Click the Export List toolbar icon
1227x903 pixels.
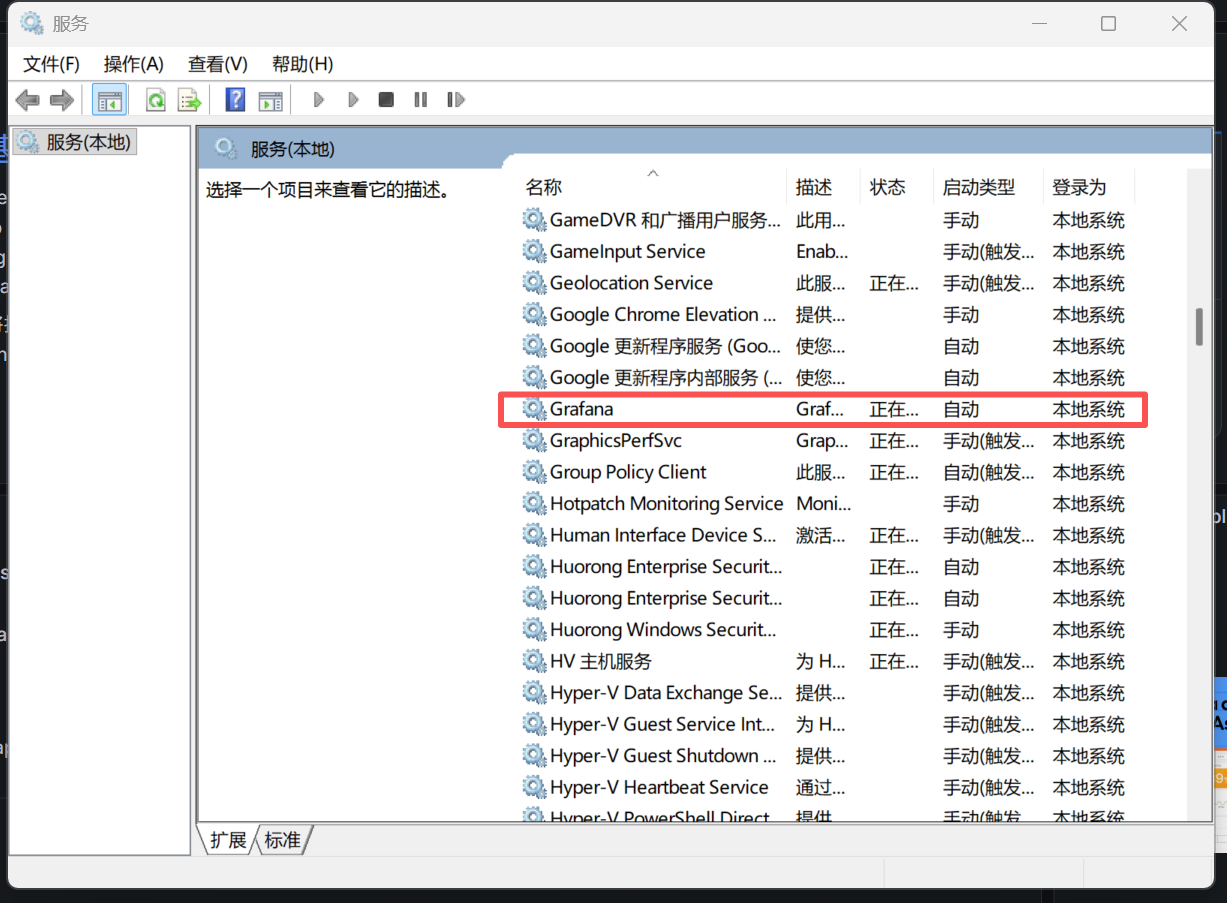coord(189,100)
